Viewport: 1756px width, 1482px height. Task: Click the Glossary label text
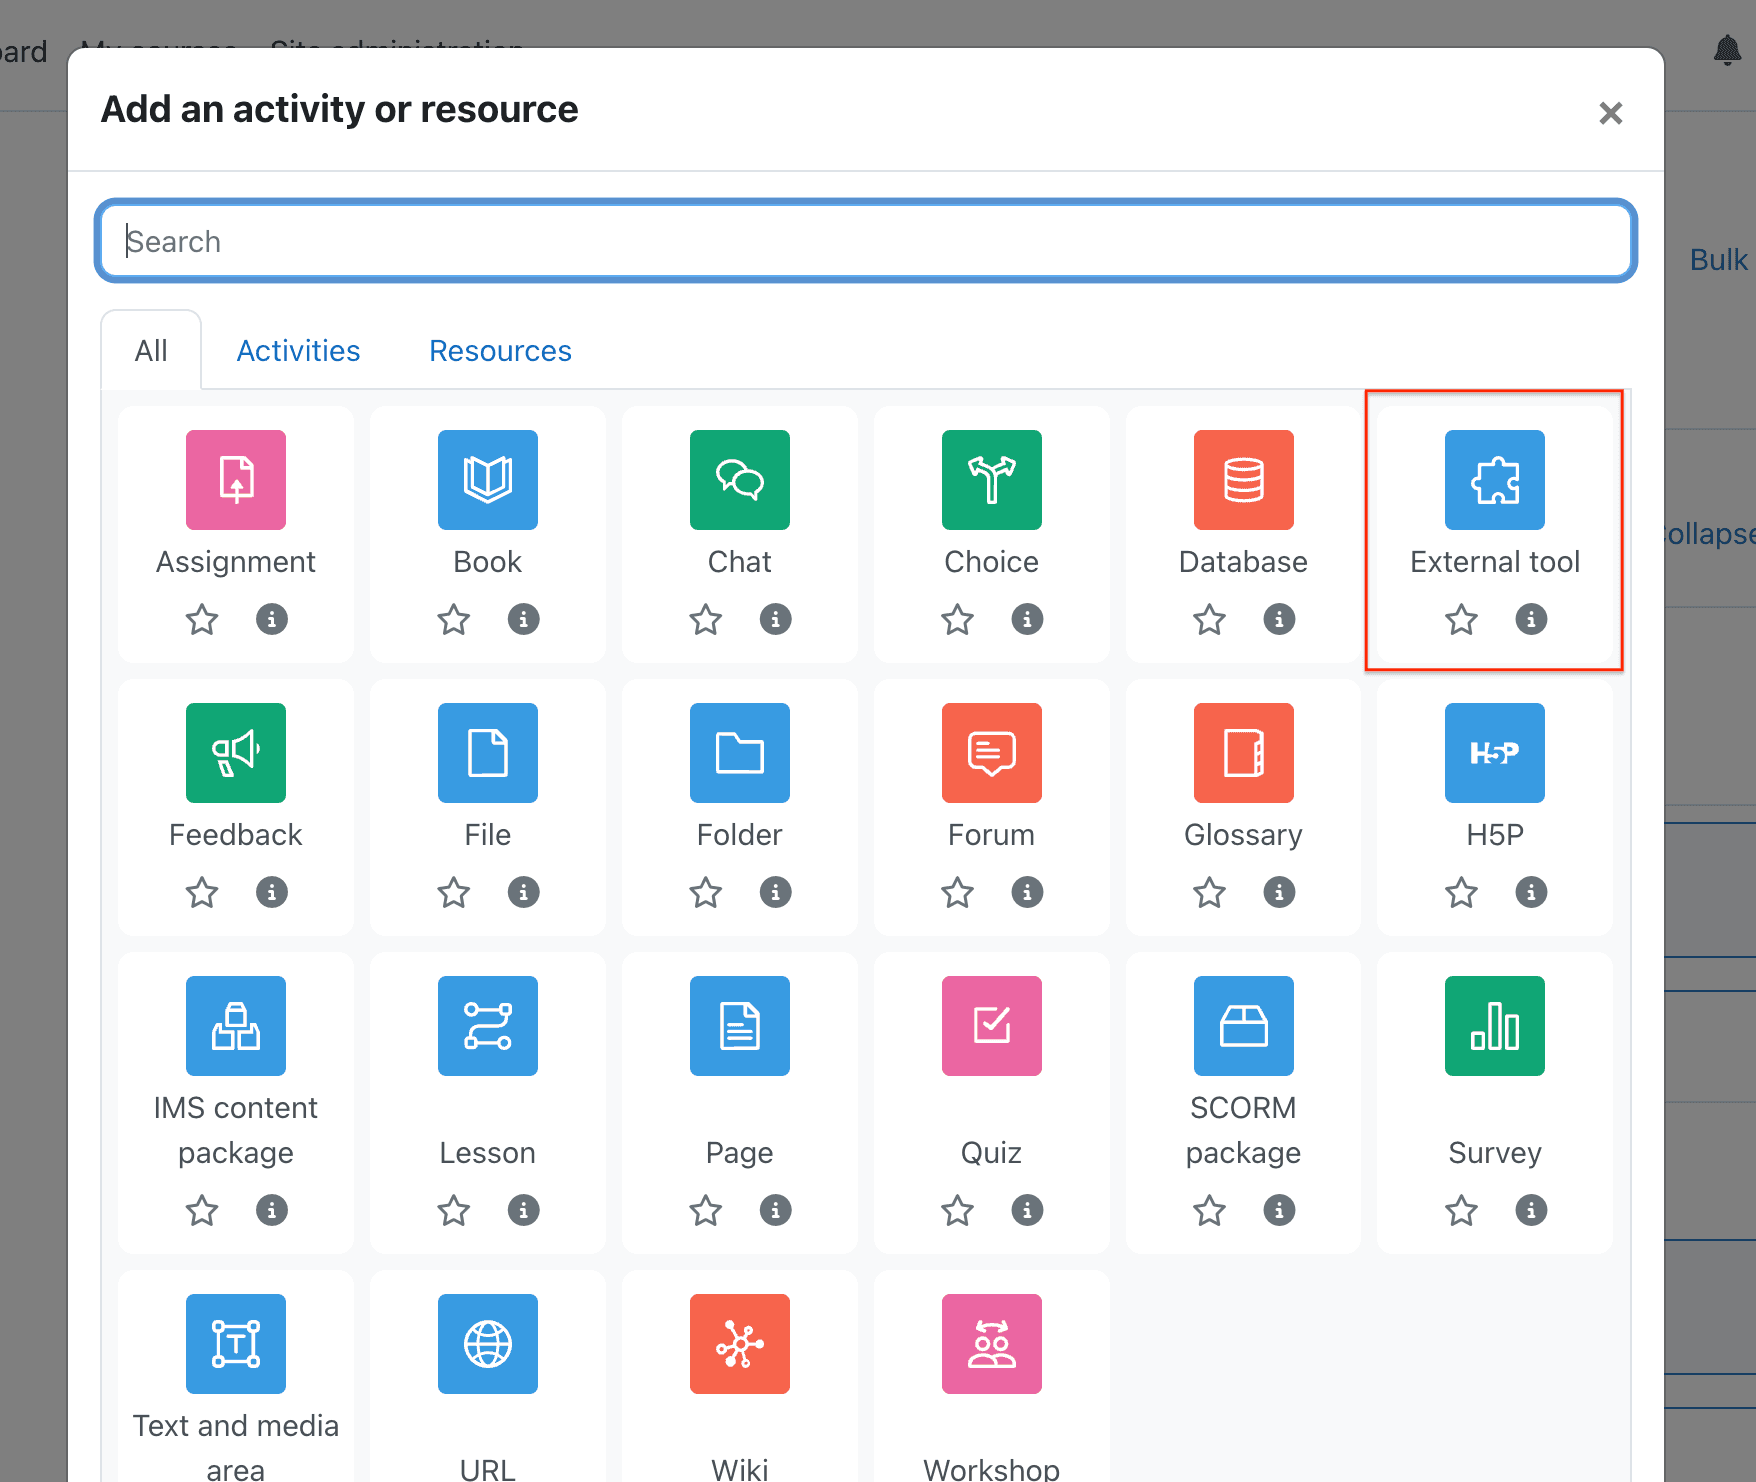[1243, 835]
